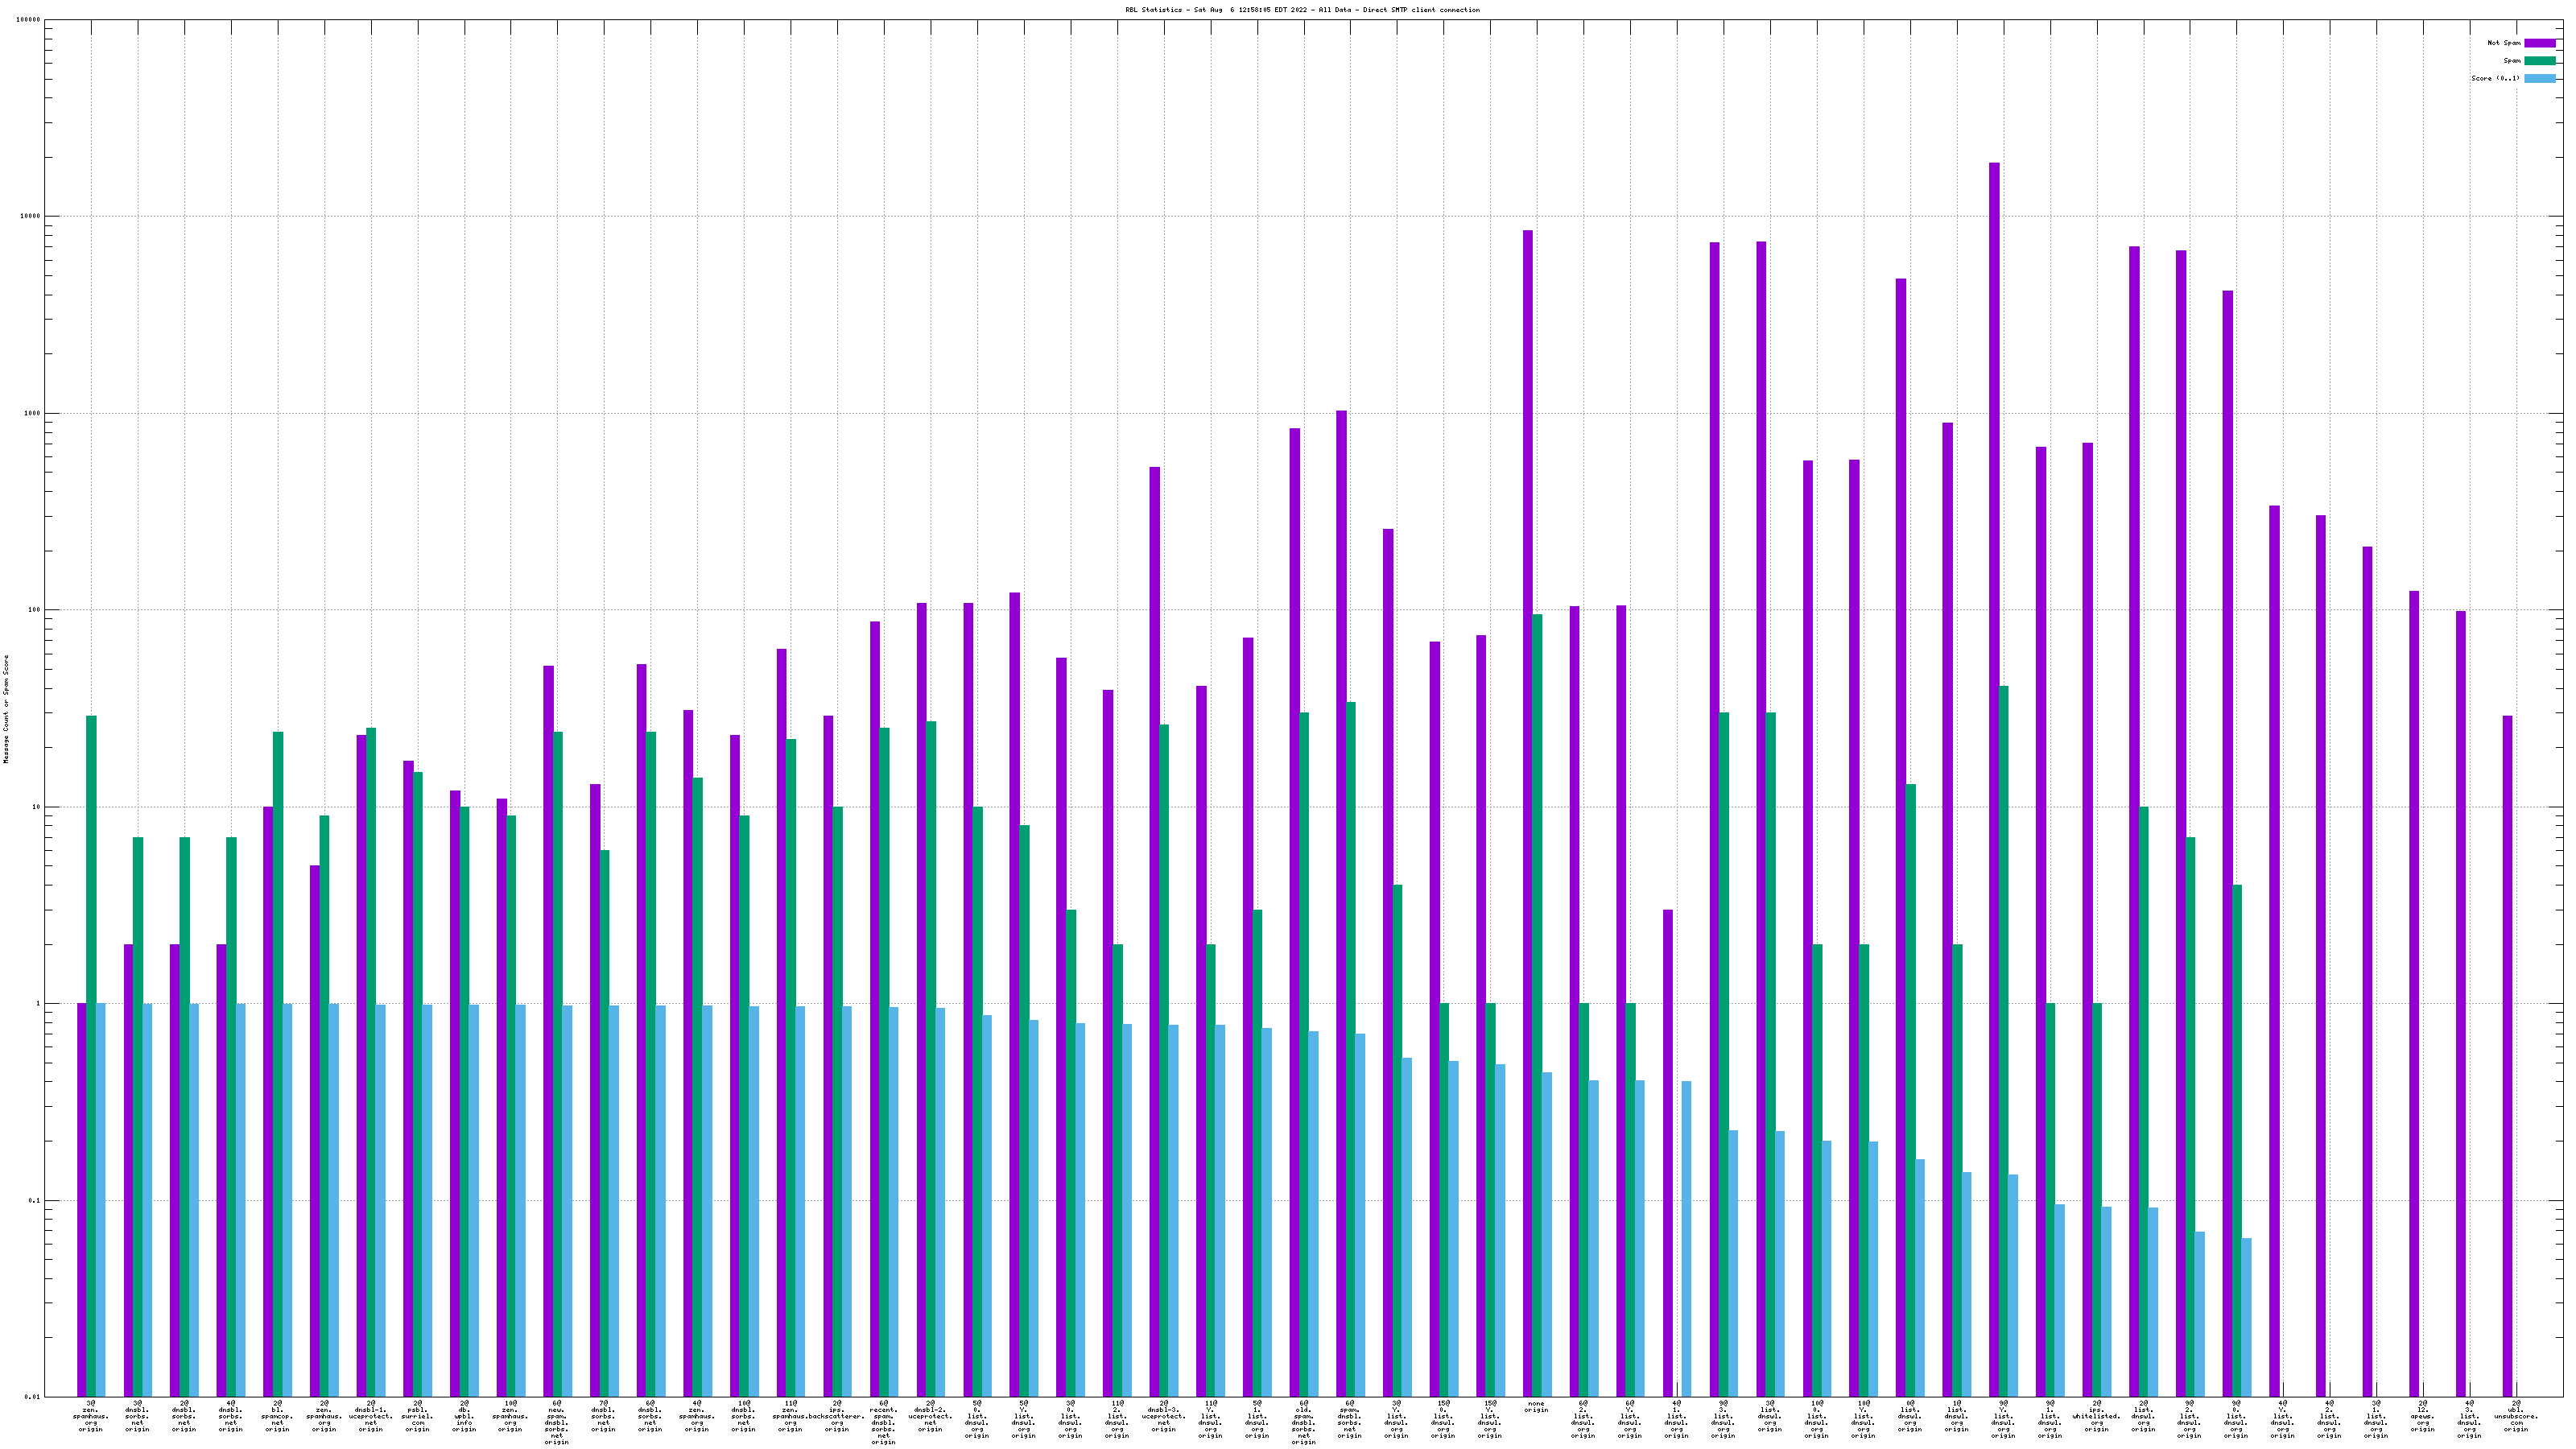Click the 100000 y-axis tick label

[x=28, y=20]
